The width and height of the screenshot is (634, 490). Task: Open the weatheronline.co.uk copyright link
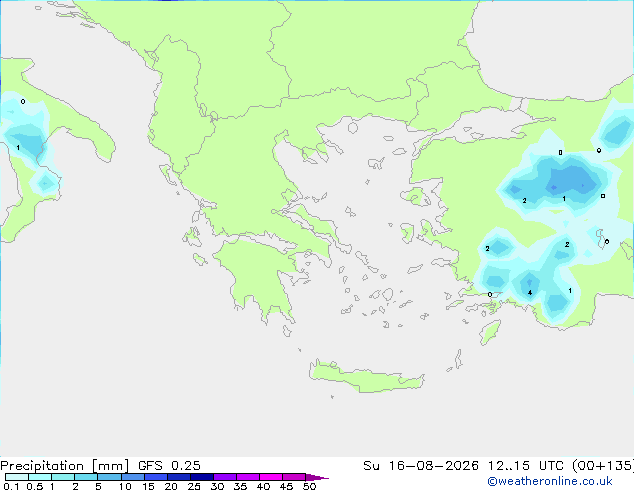point(550,481)
